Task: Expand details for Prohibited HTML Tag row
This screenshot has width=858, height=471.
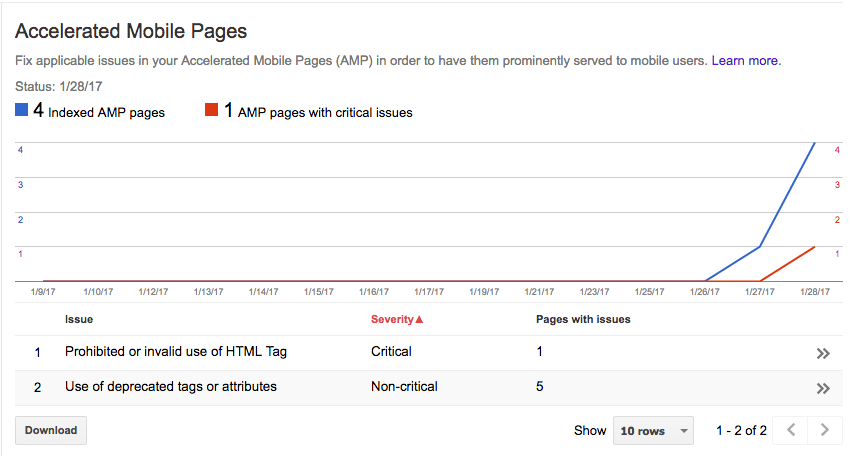Action: [823, 353]
